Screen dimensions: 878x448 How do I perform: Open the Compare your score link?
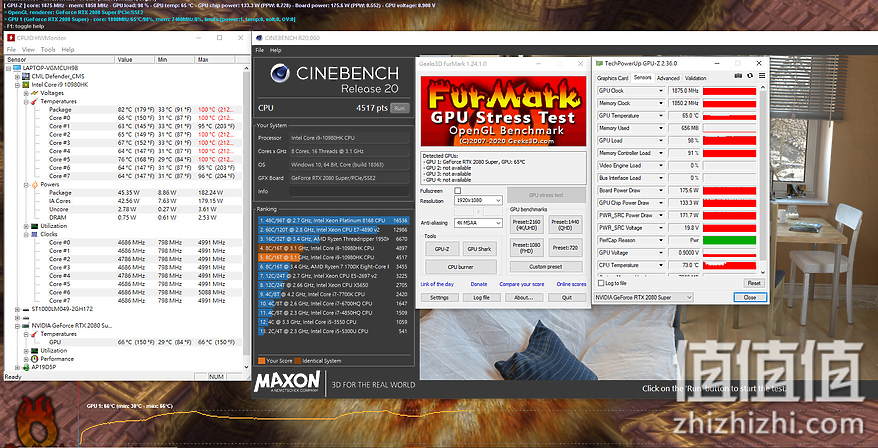(x=522, y=284)
